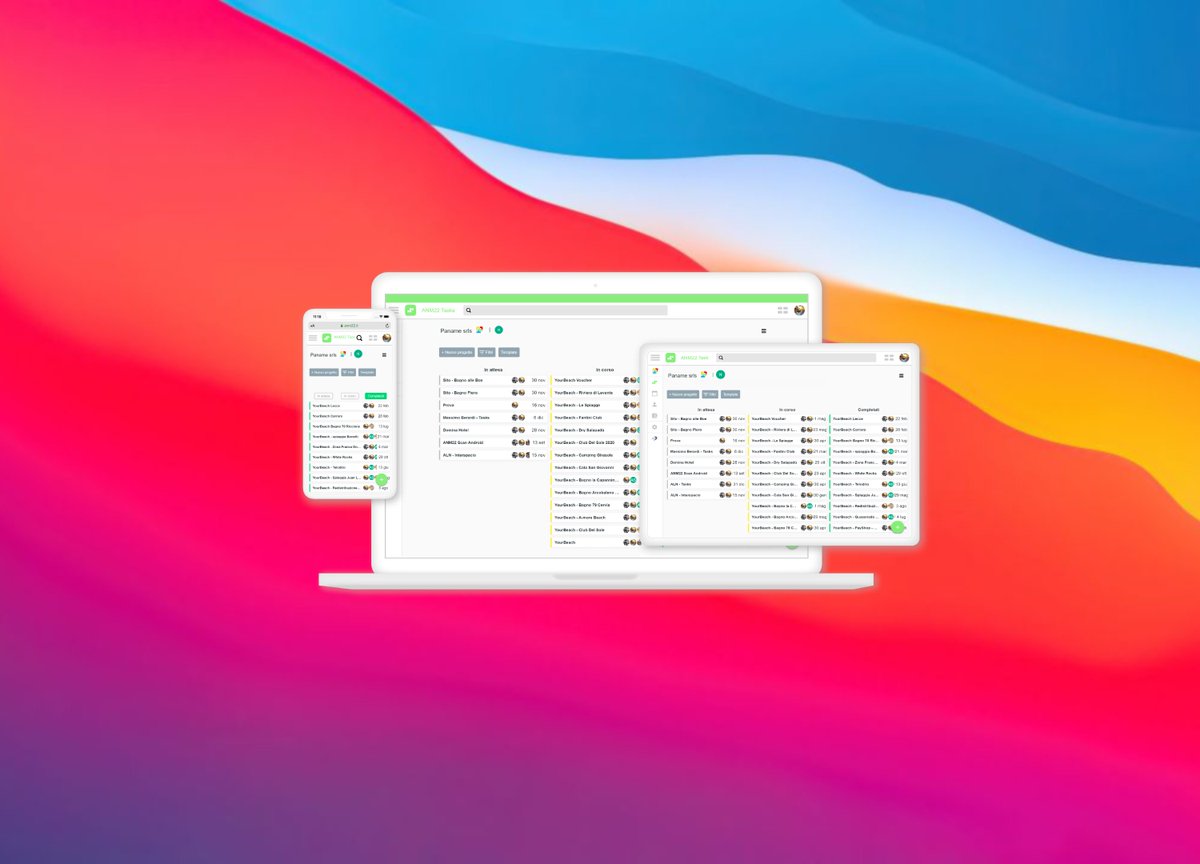Screen dimensions: 1200x864
Task: Open "YourBeach Lecce" in the tablet Completati column
Action: [x=868, y=419]
